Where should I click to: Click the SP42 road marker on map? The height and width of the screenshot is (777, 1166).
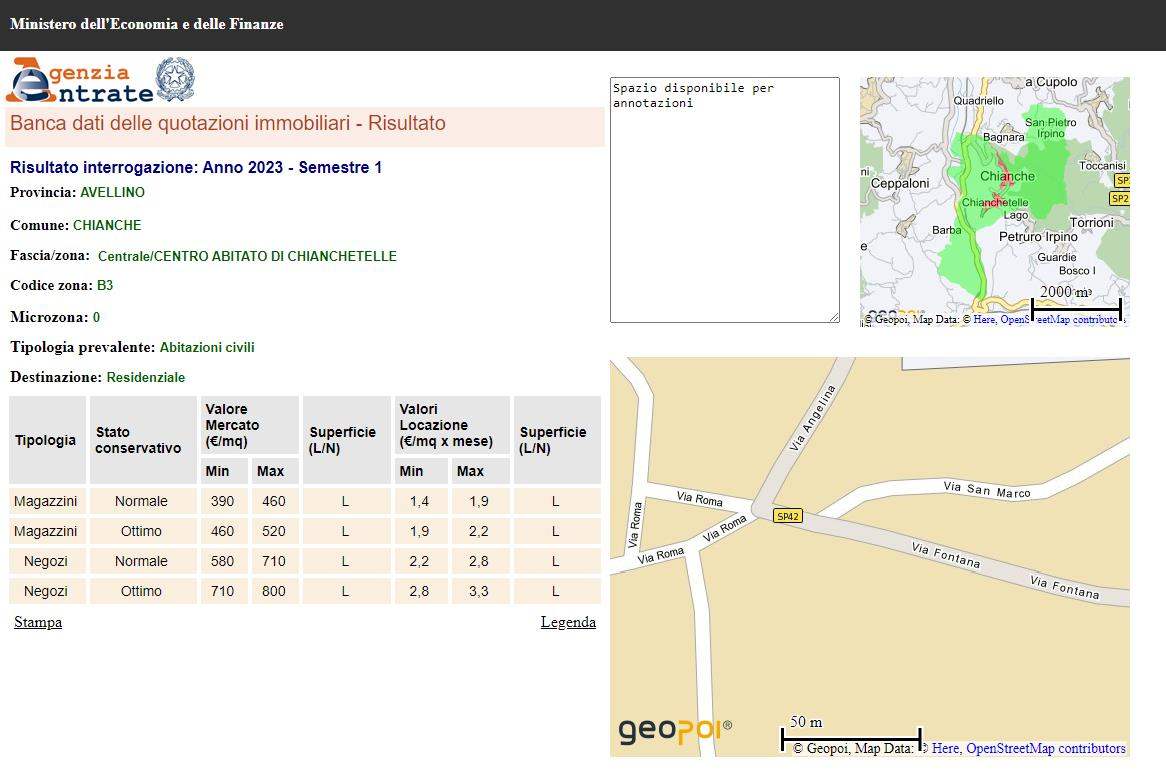pyautogui.click(x=788, y=516)
